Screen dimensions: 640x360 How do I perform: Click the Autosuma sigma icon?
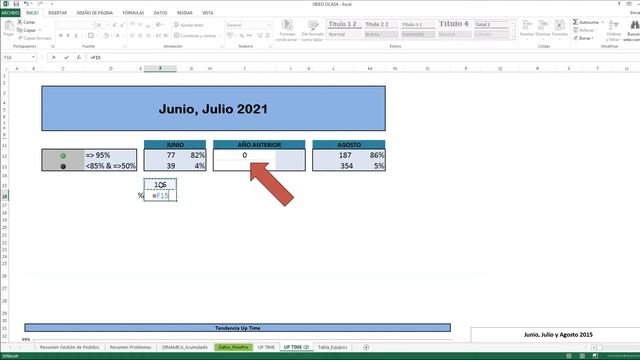click(575, 22)
